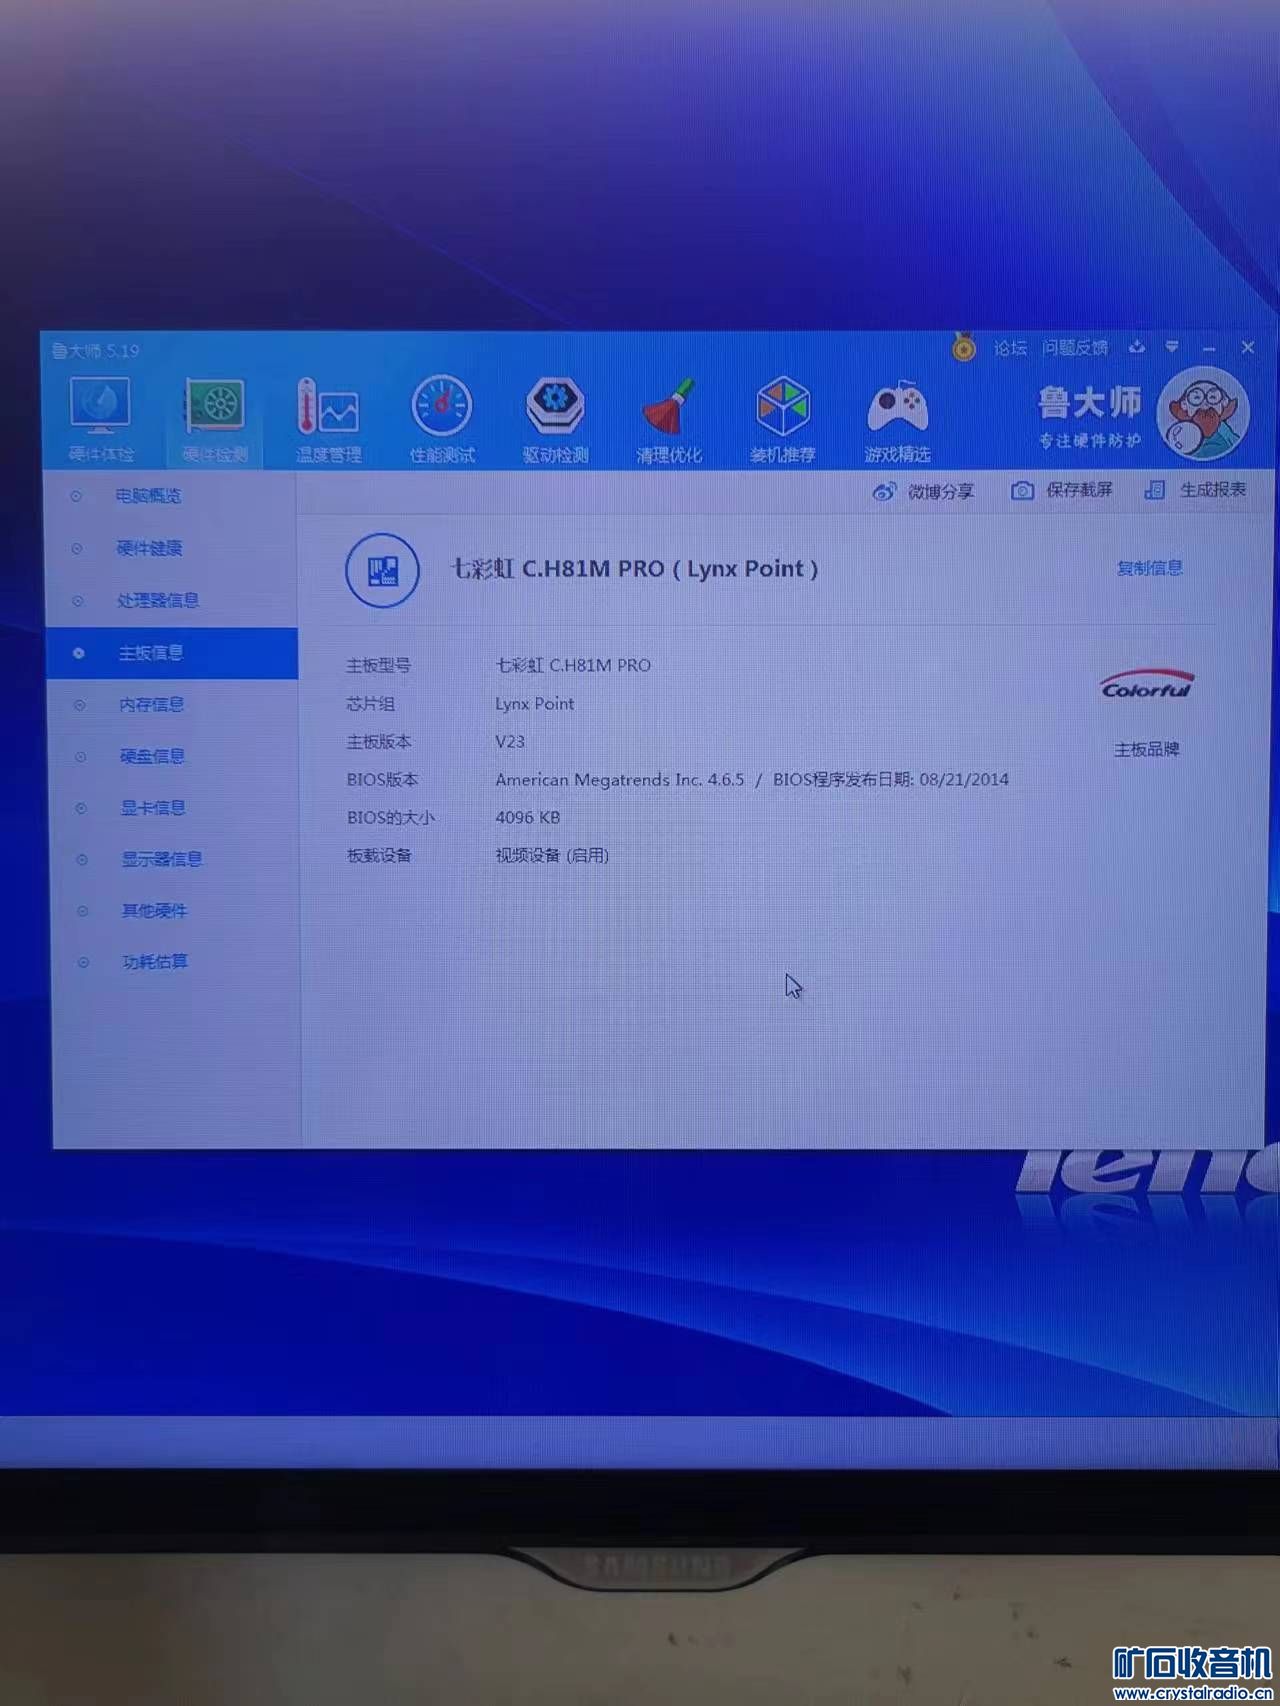
Task: Click 复制信息 copy info link
Action: 1150,568
